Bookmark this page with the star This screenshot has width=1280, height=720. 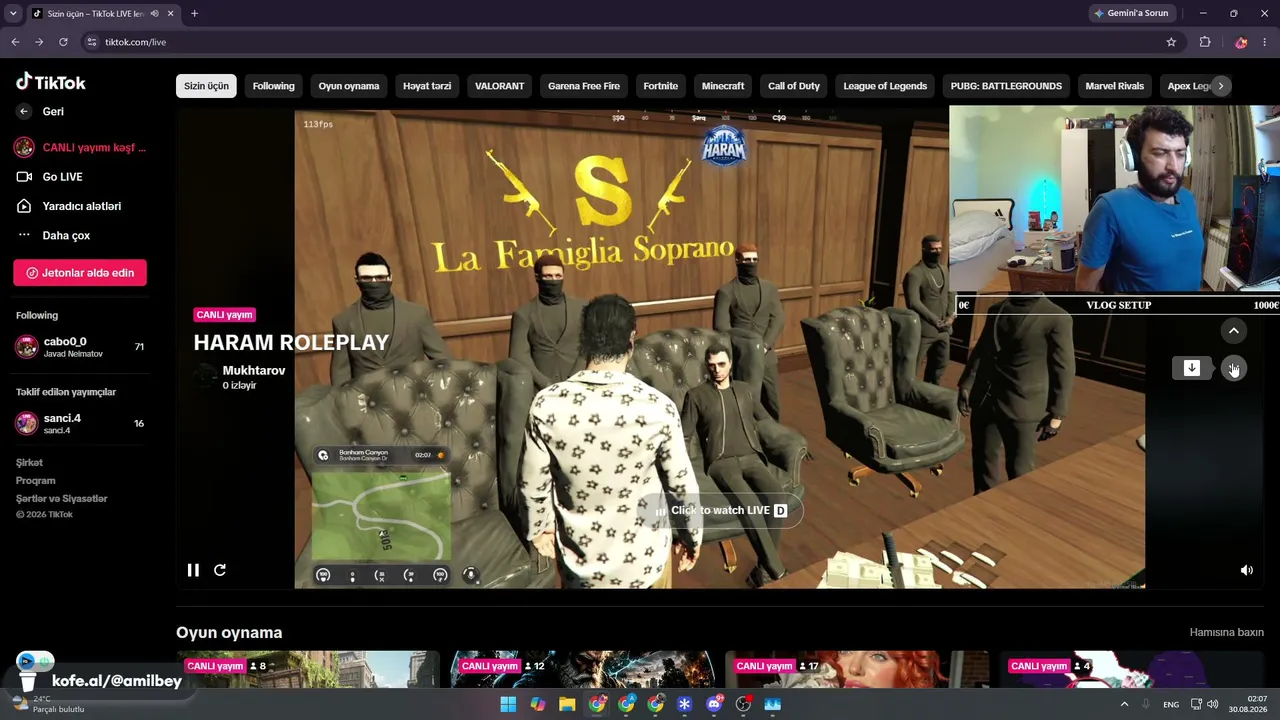point(1171,42)
